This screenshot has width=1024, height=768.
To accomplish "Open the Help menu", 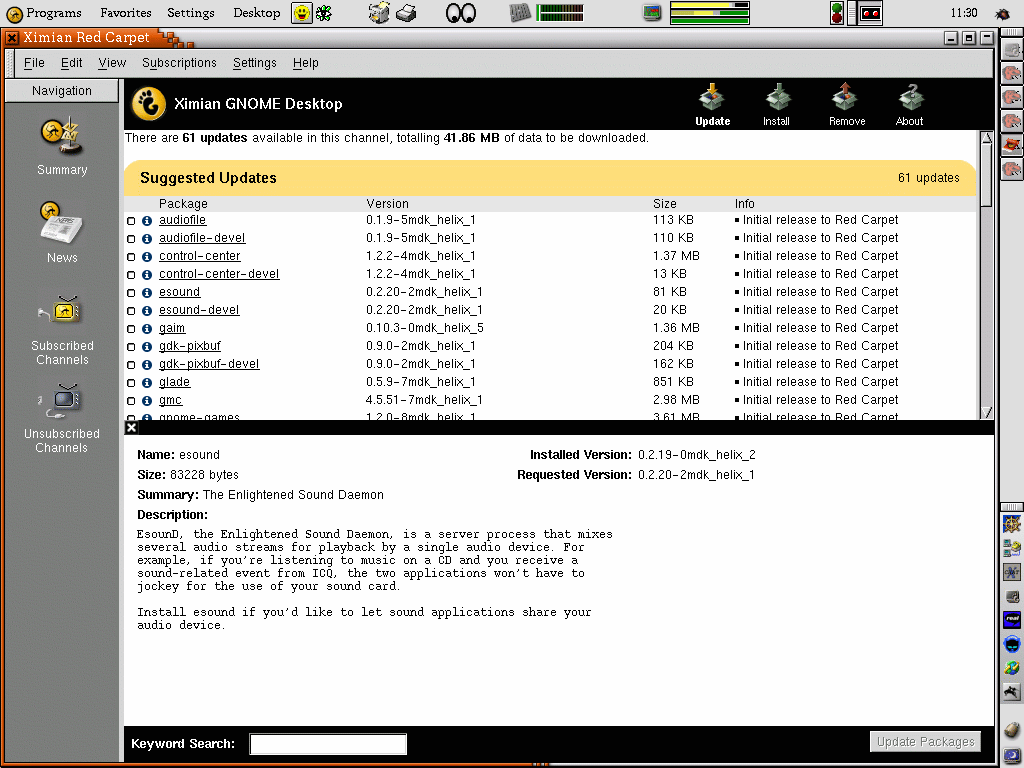I will click(306, 63).
